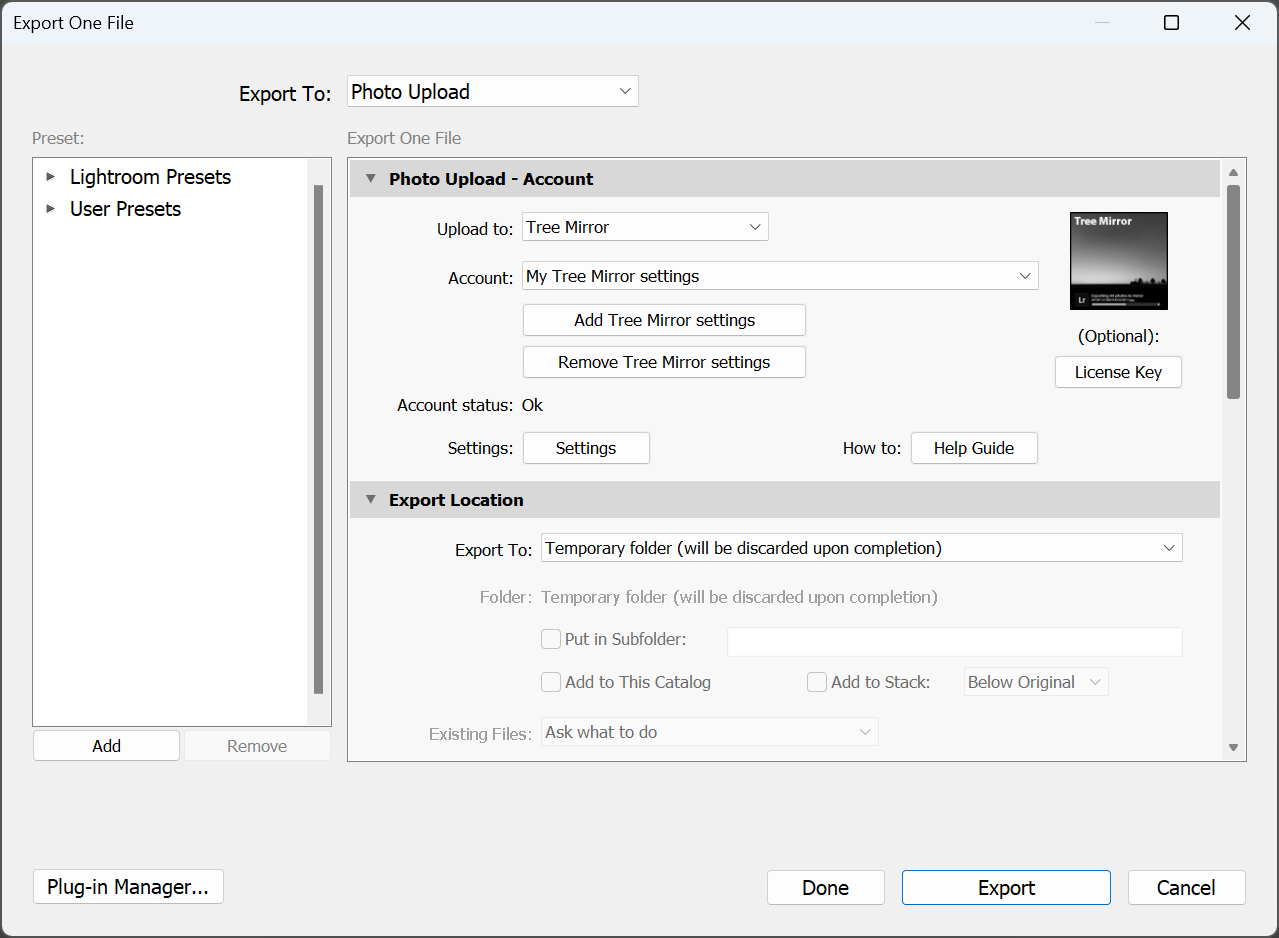Screen dimensions: 1279x938
Task: Open the Upload to Tree Mirror dropdown
Action: 645,227
